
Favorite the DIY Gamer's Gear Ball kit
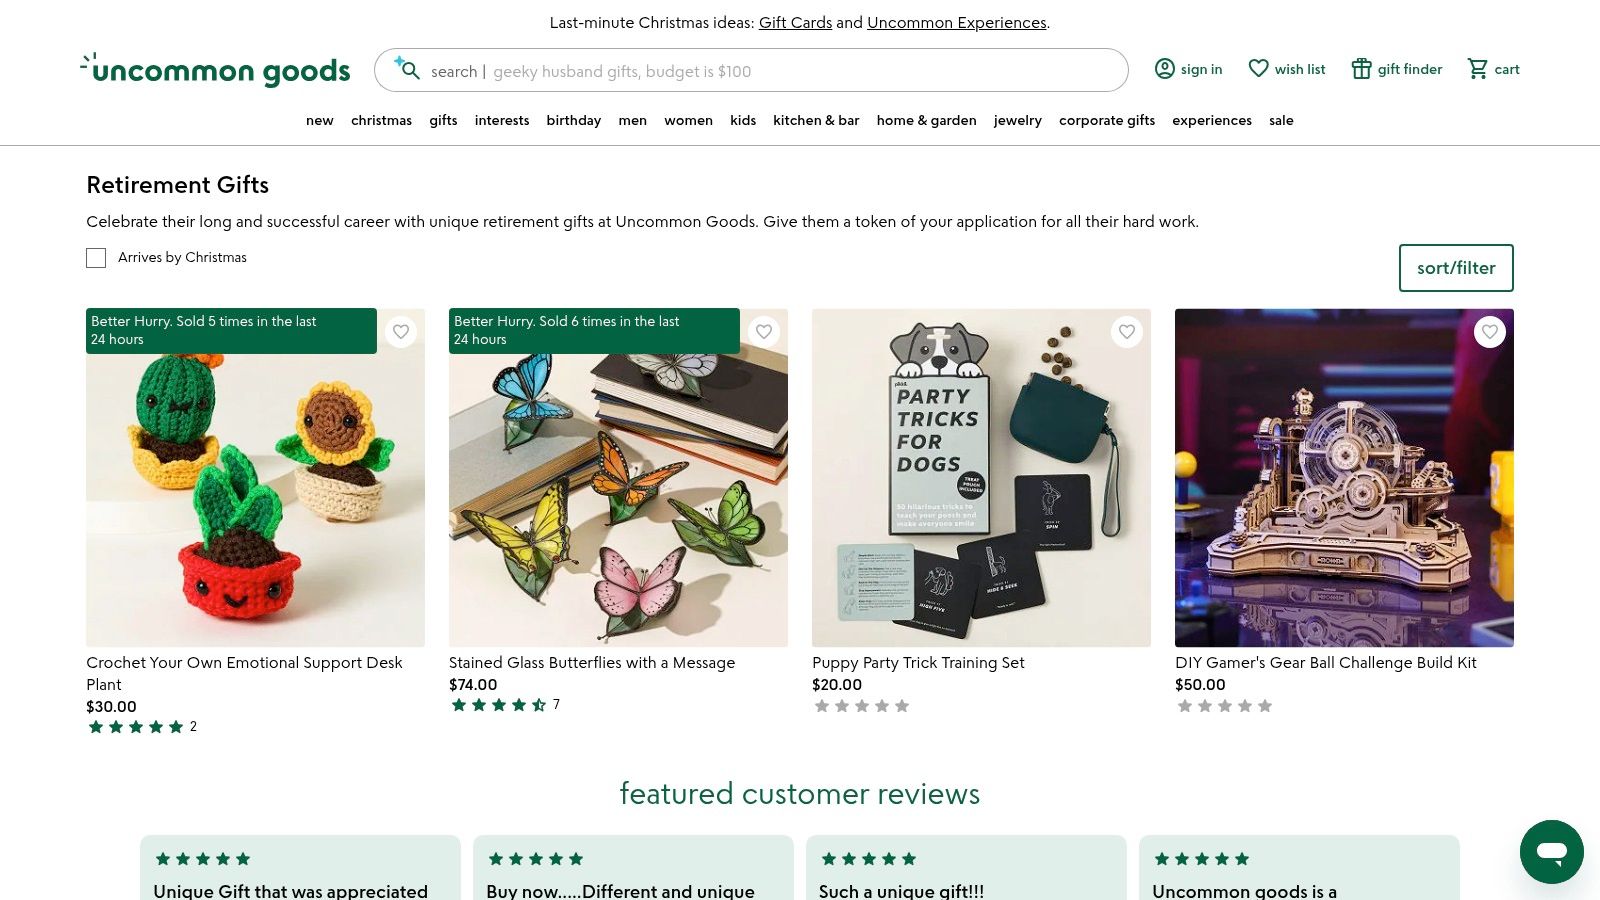[x=1490, y=331]
